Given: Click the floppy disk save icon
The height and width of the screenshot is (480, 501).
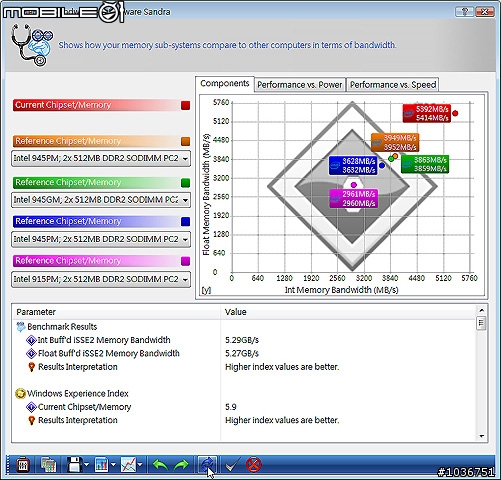Looking at the screenshot, I should click(75, 464).
